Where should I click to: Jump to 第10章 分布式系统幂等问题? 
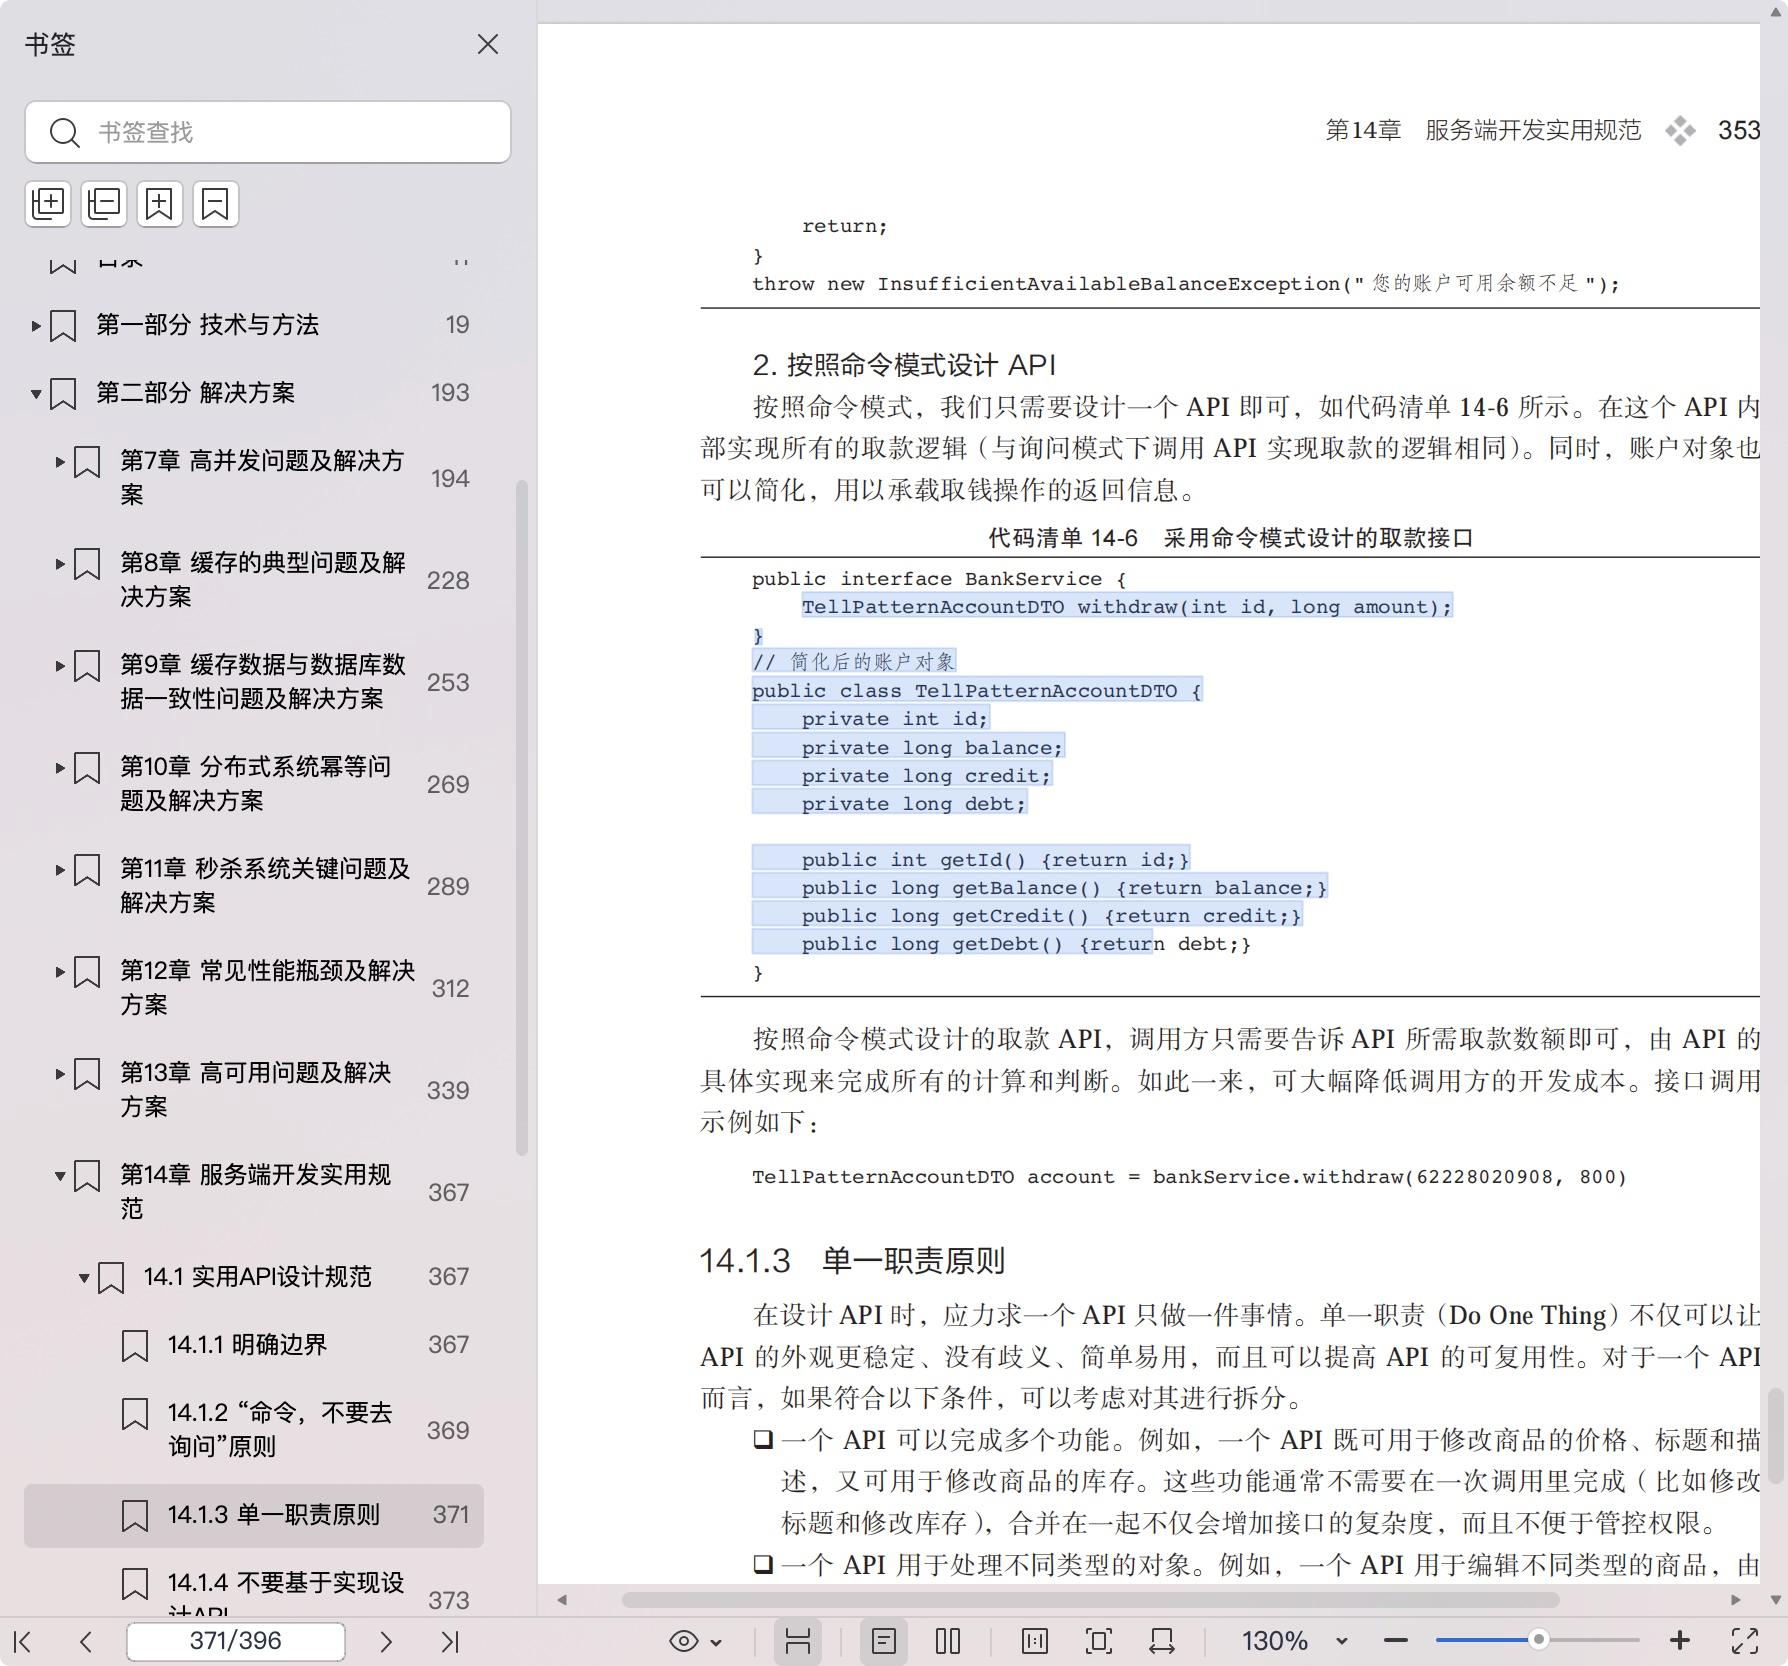(x=256, y=783)
